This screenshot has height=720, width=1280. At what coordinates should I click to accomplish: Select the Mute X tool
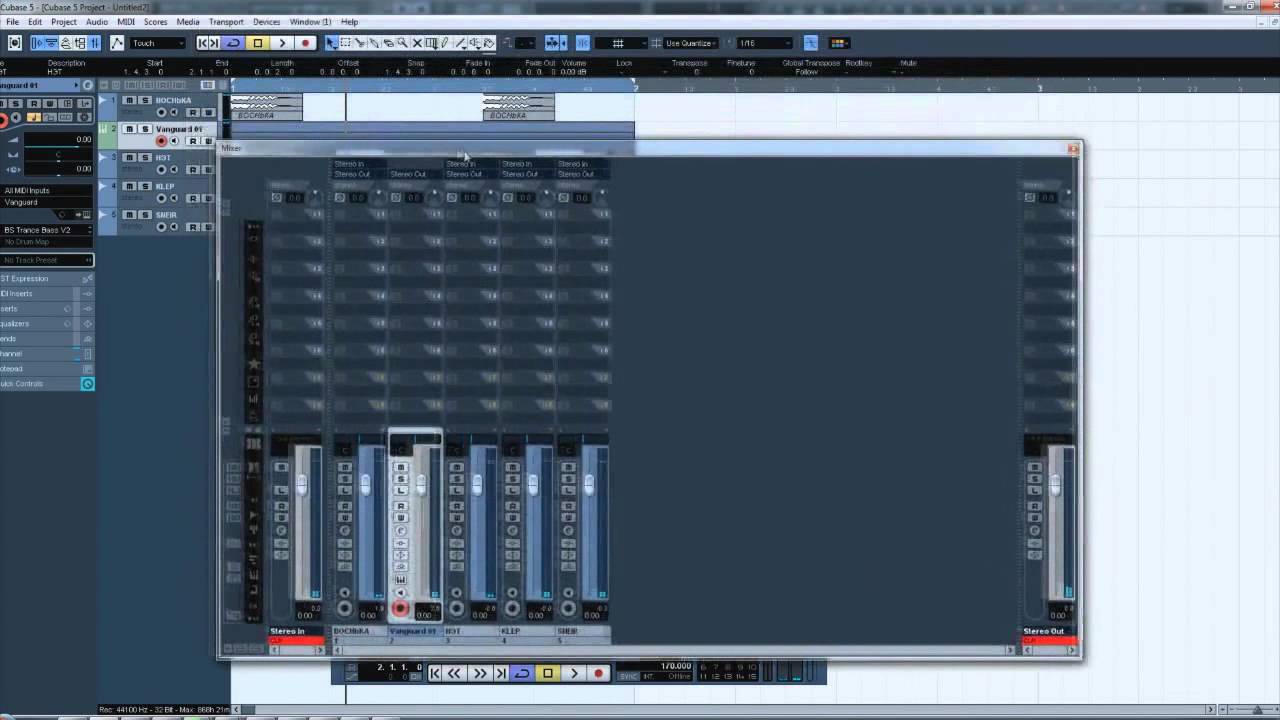click(x=417, y=43)
